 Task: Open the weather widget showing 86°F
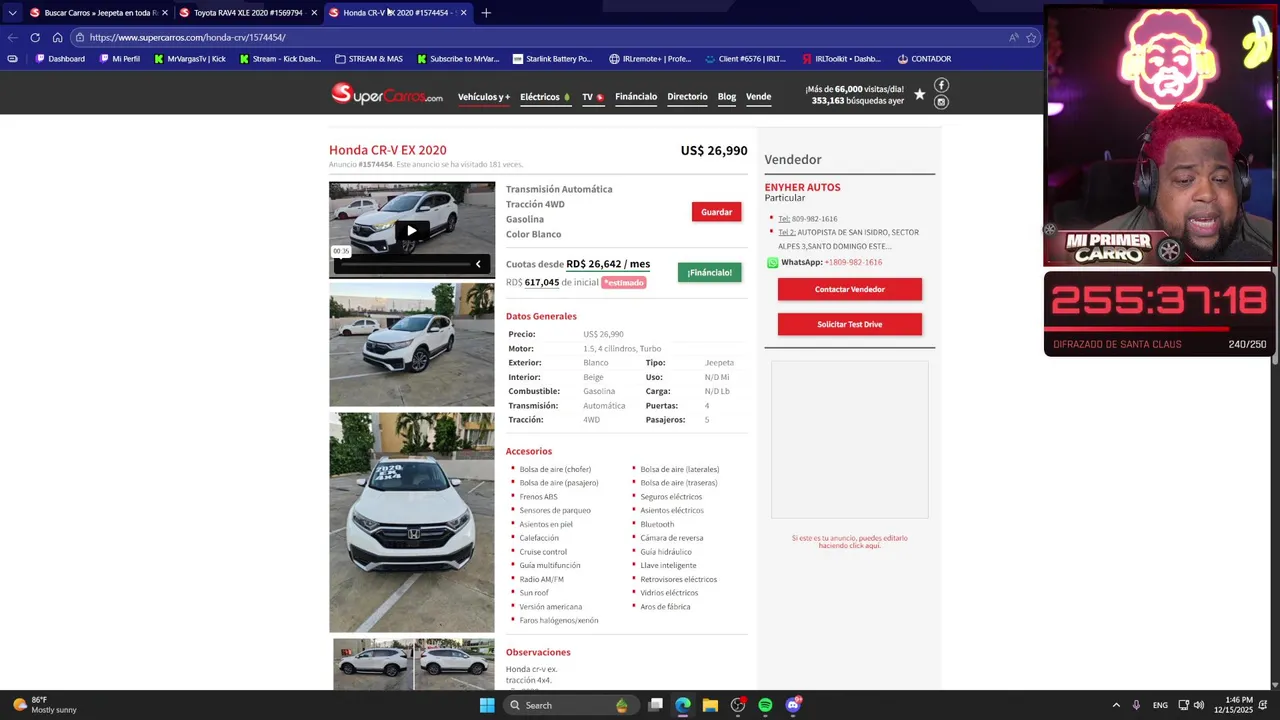[x=45, y=705]
